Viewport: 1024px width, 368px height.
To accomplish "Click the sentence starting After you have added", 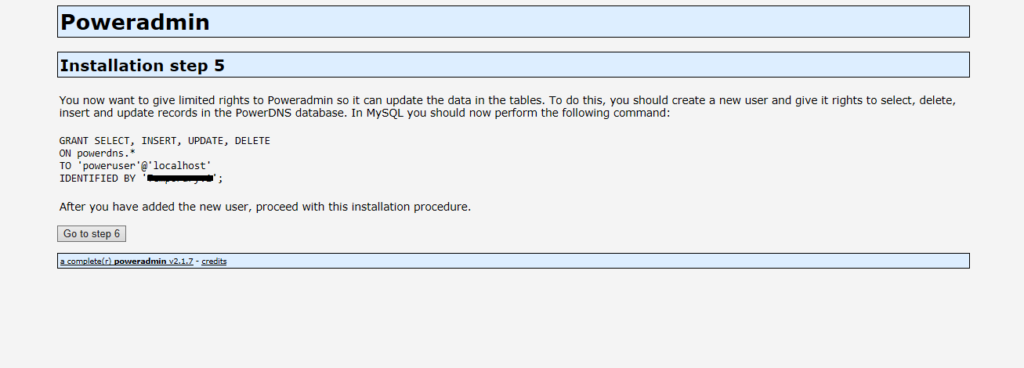I will pyautogui.click(x=265, y=207).
